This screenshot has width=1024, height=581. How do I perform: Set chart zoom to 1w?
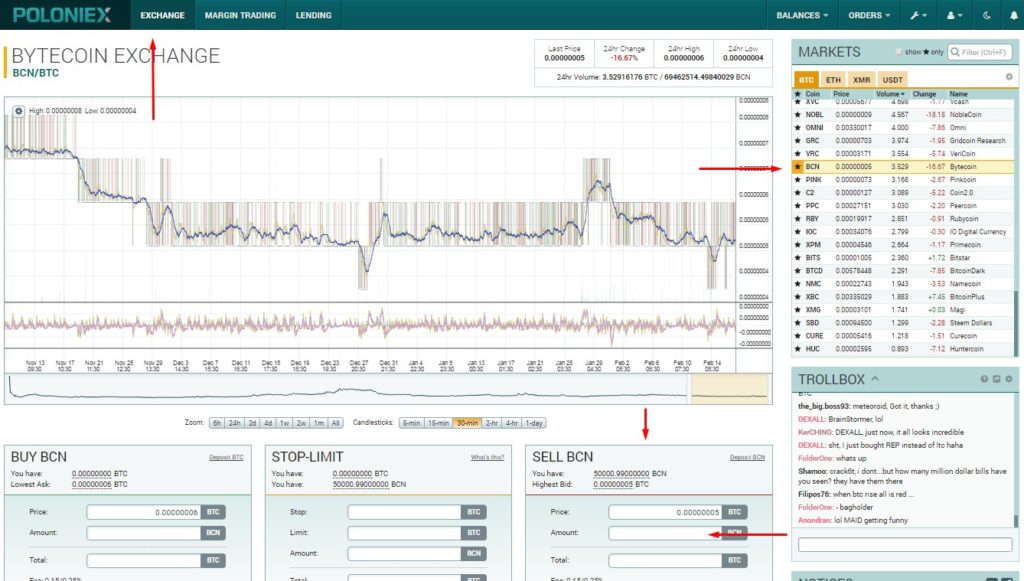point(285,423)
